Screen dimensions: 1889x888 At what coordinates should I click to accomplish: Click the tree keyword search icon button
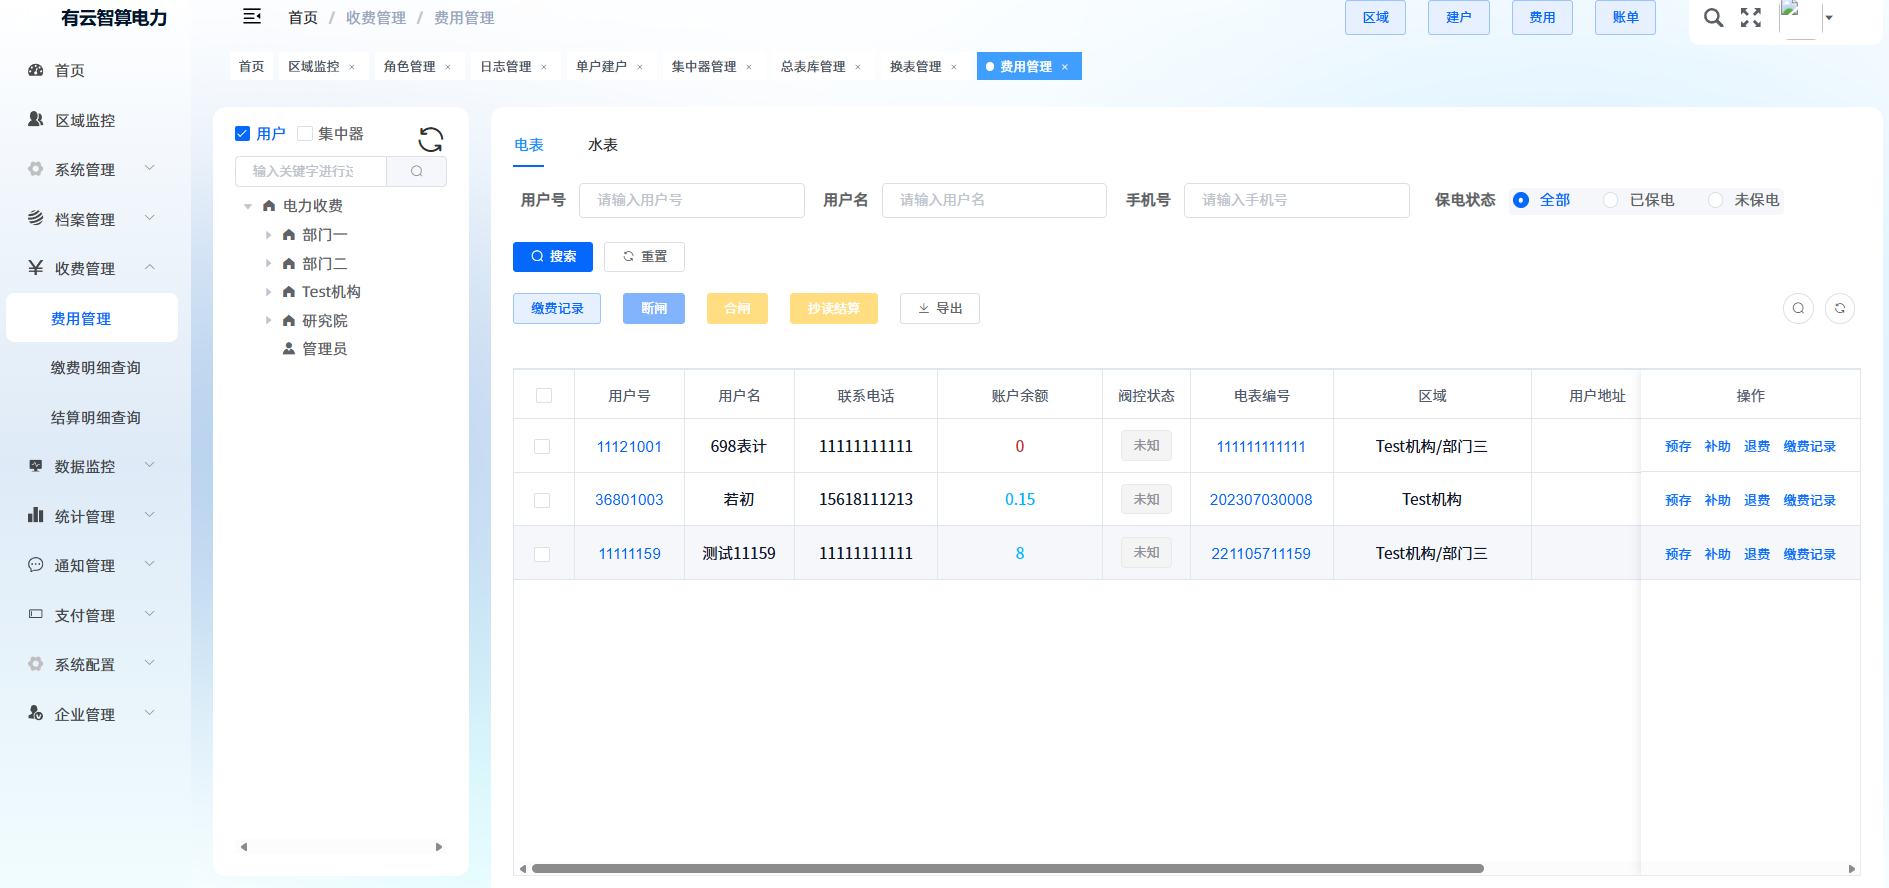click(416, 171)
